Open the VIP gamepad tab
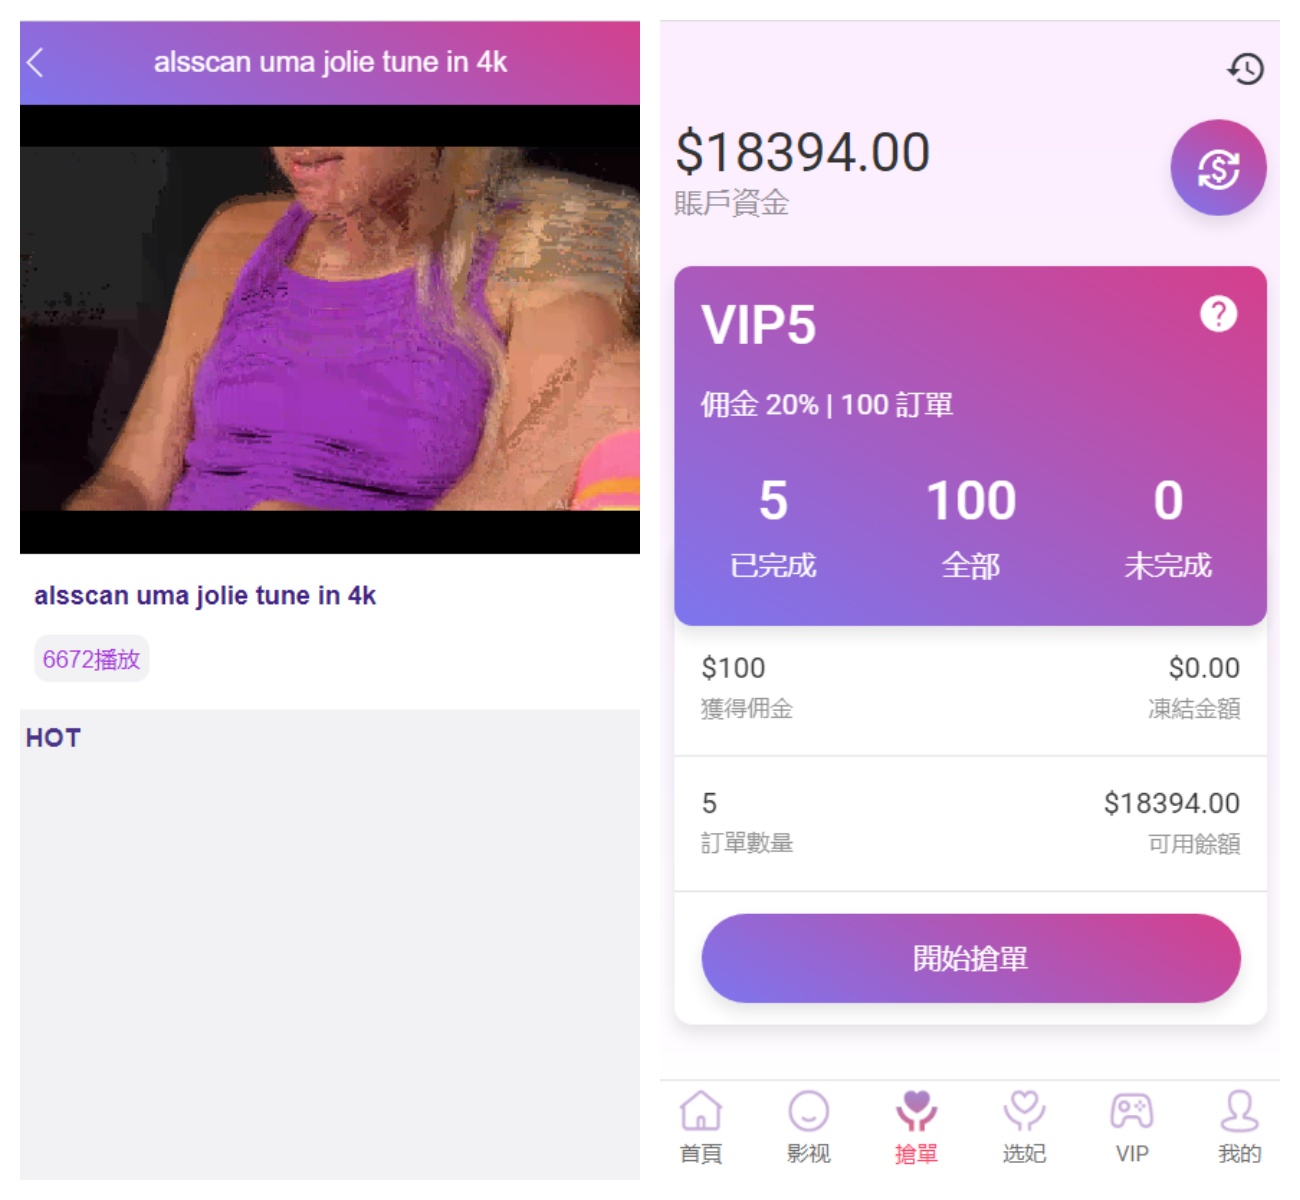This screenshot has height=1200, width=1300. pos(1132,1126)
